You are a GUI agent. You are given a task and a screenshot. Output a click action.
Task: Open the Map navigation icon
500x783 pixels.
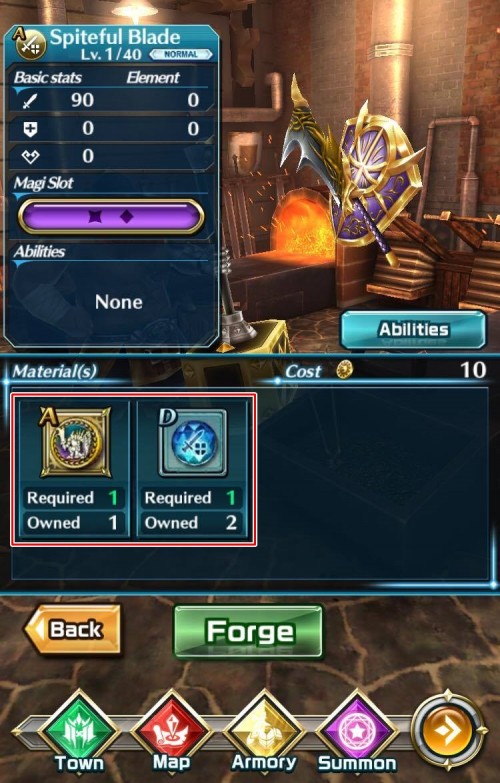click(171, 732)
